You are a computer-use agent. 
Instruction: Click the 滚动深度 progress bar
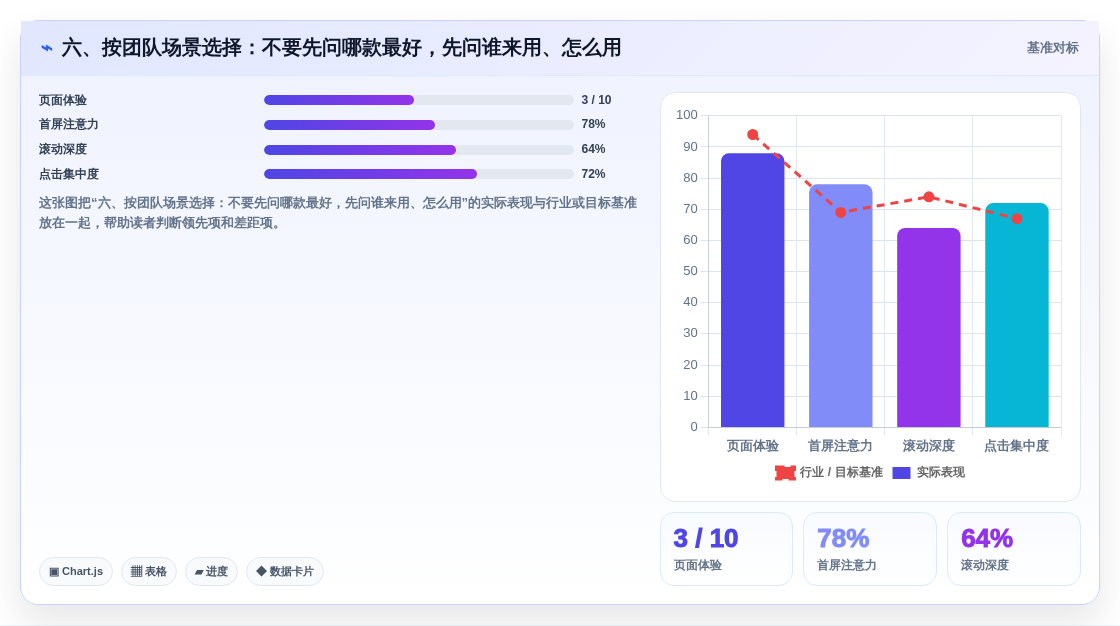[x=419, y=150]
